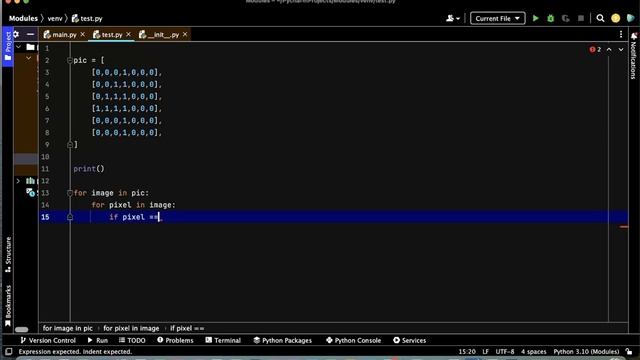Start the debugger with the bug icon
640x360 pixels.
(x=551, y=18)
